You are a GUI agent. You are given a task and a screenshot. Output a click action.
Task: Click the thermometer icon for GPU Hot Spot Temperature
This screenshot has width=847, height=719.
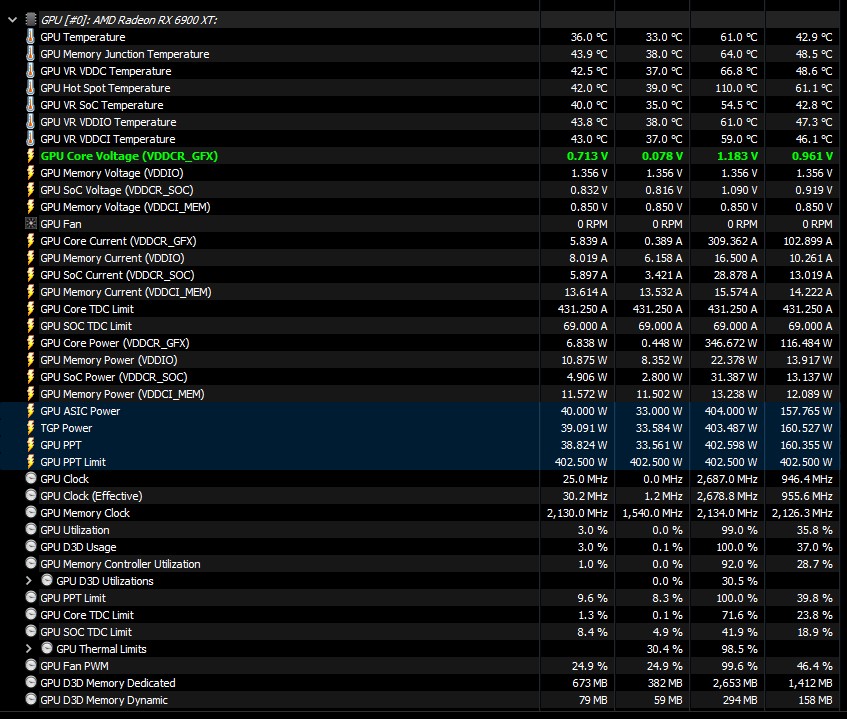pyautogui.click(x=31, y=88)
